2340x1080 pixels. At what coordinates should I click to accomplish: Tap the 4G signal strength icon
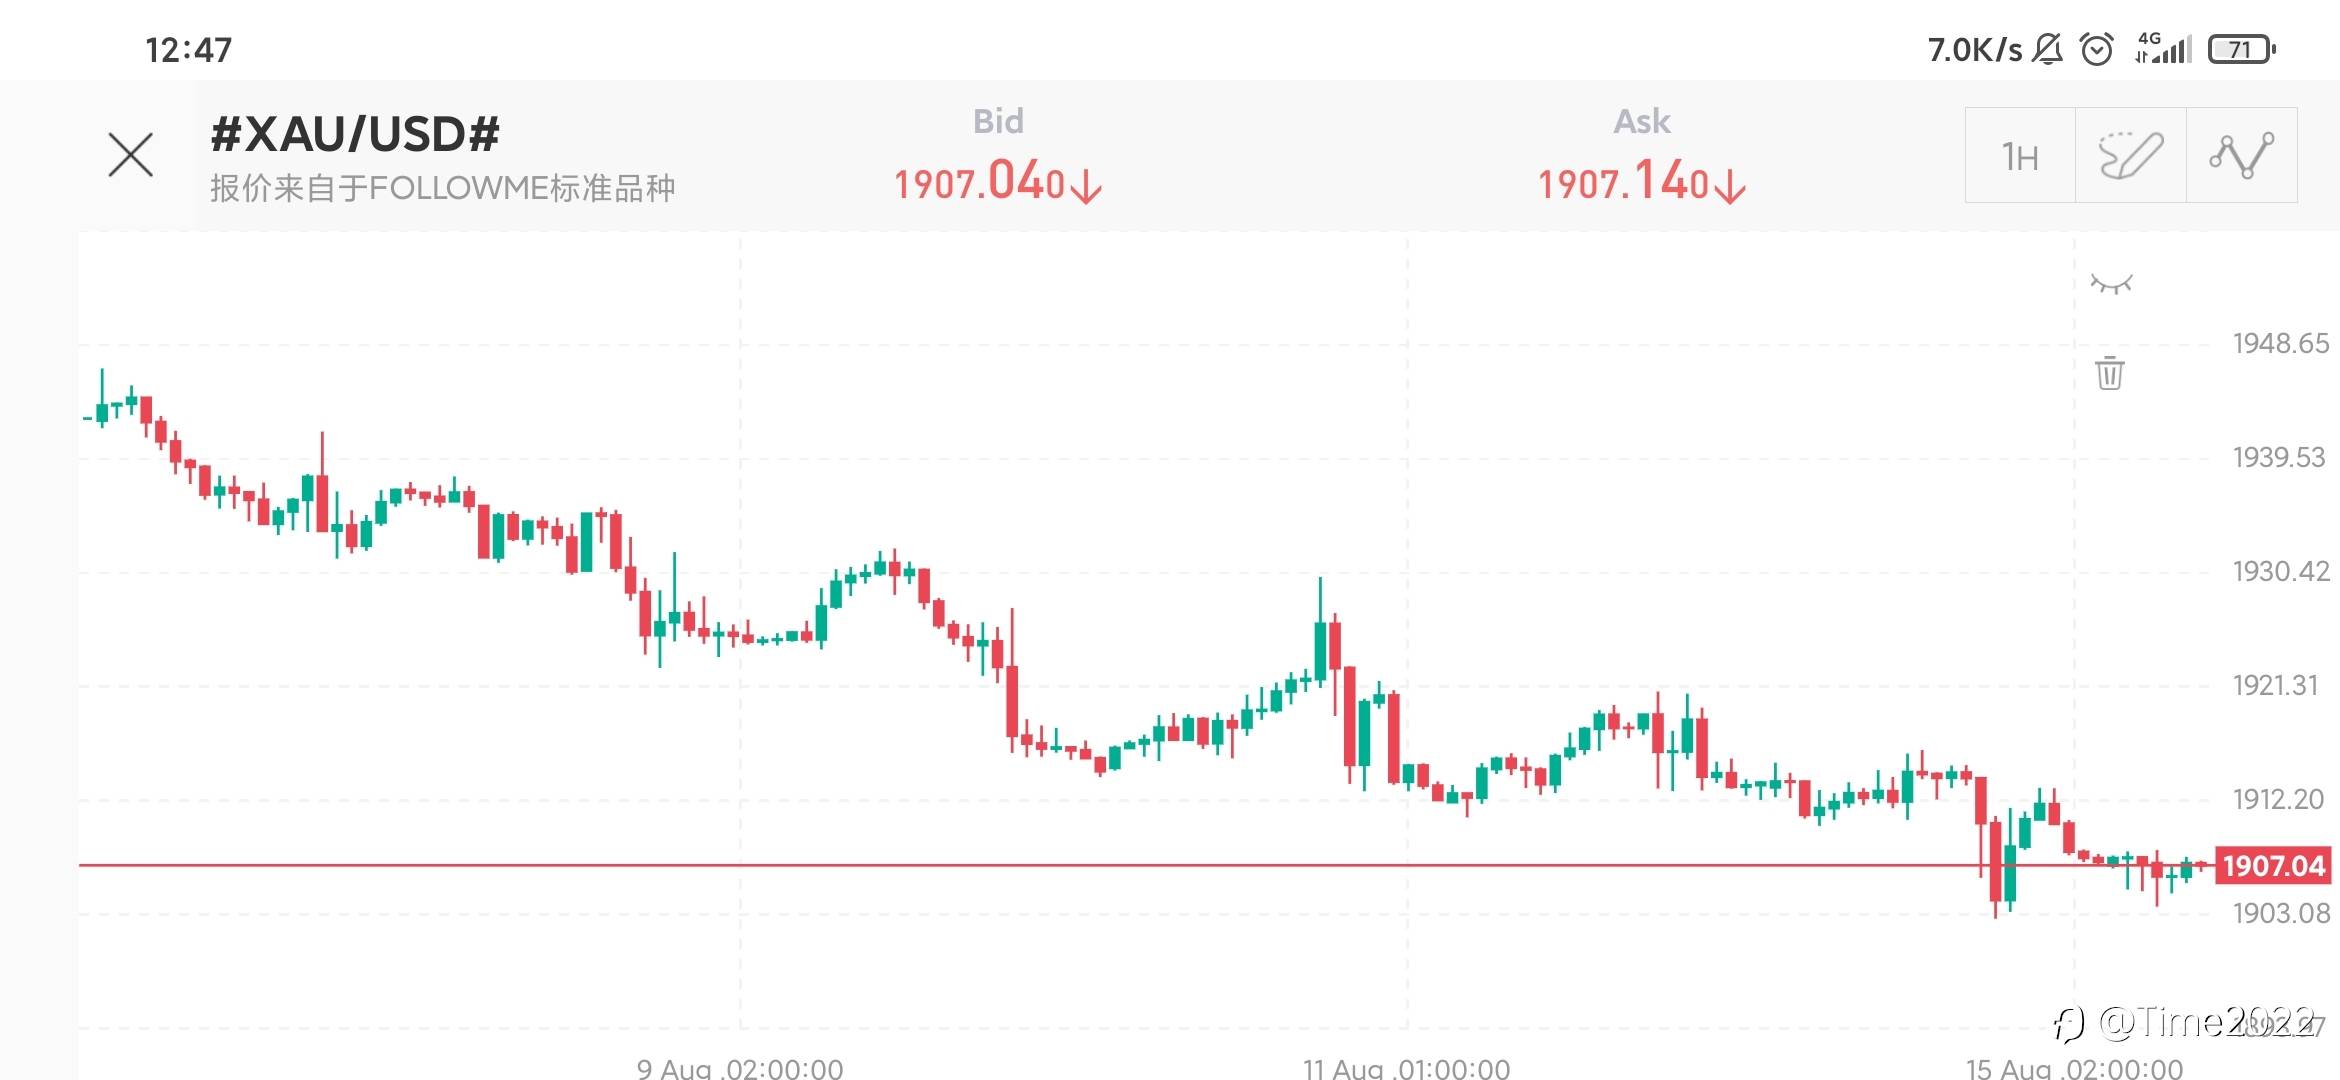coord(2163,48)
